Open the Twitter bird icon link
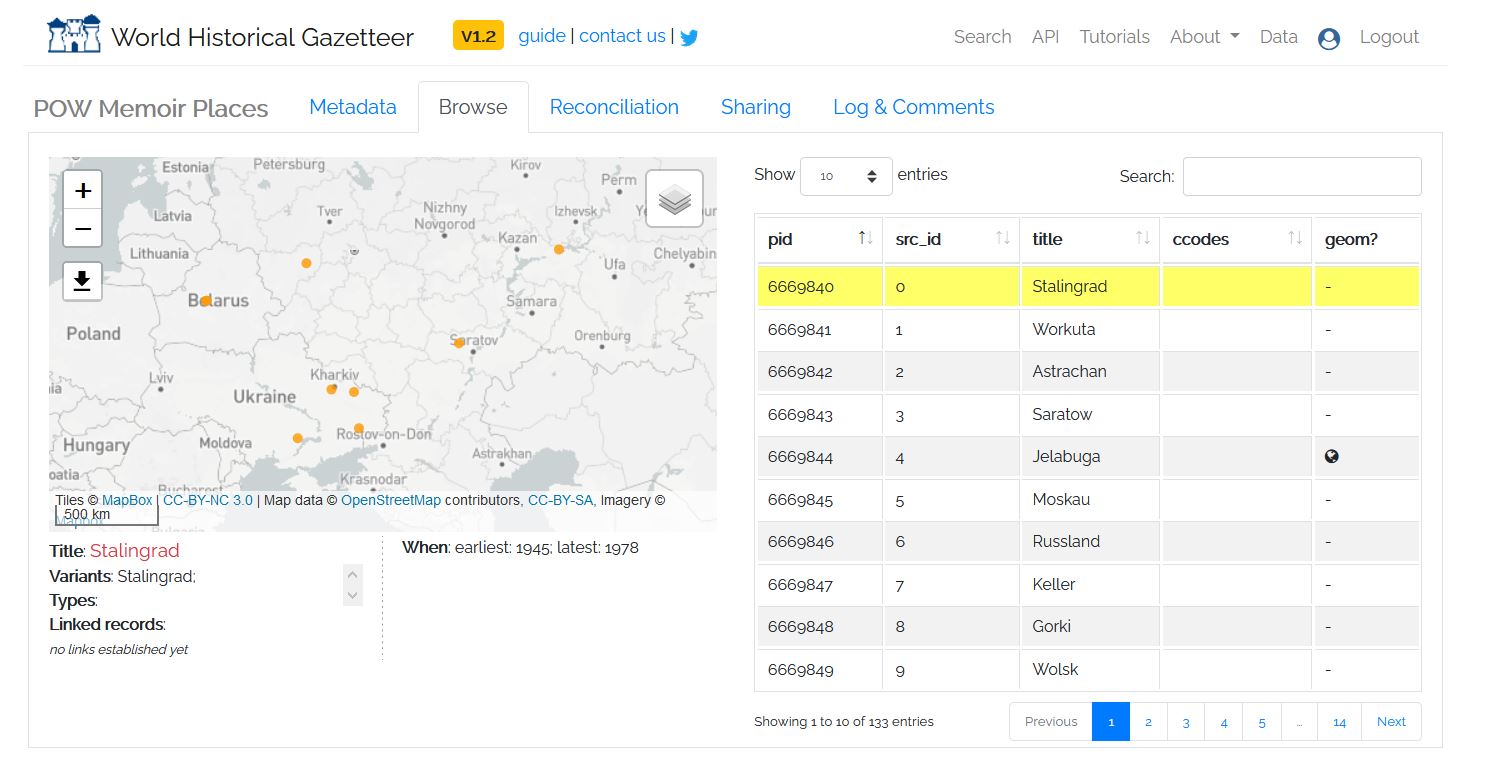The width and height of the screenshot is (1512, 768). coord(689,37)
